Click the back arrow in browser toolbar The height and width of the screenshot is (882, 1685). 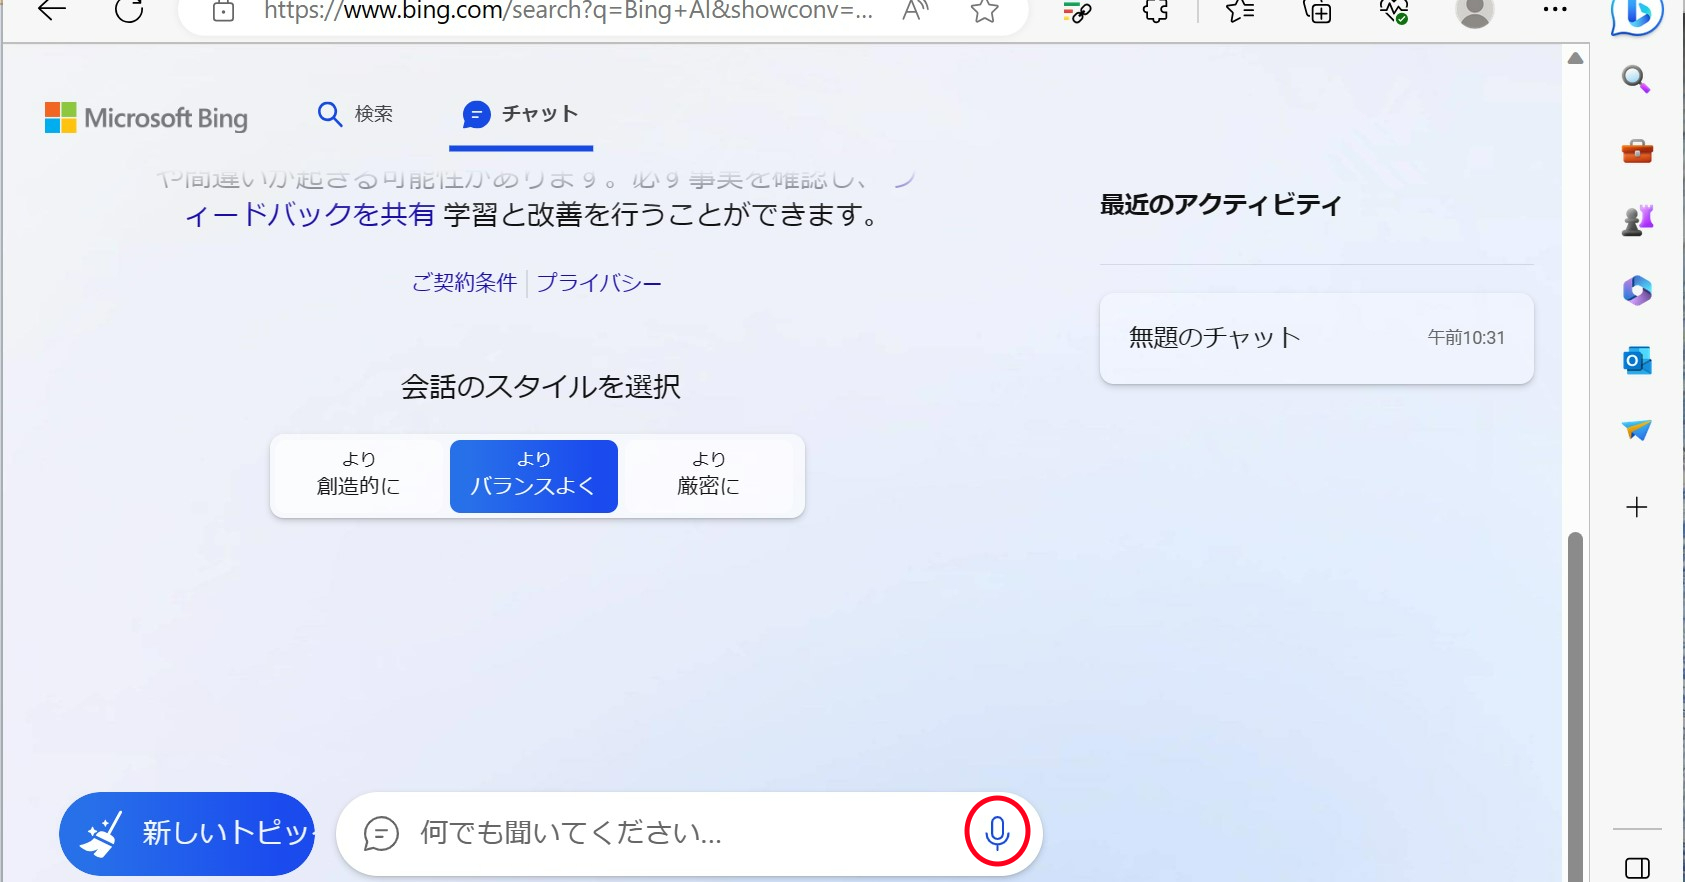(52, 11)
